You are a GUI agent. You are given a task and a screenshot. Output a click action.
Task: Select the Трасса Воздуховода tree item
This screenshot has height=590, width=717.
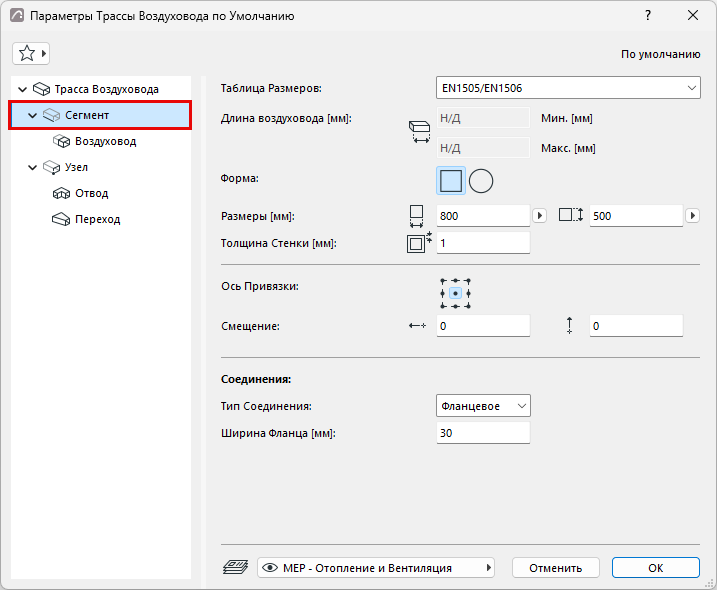point(107,89)
